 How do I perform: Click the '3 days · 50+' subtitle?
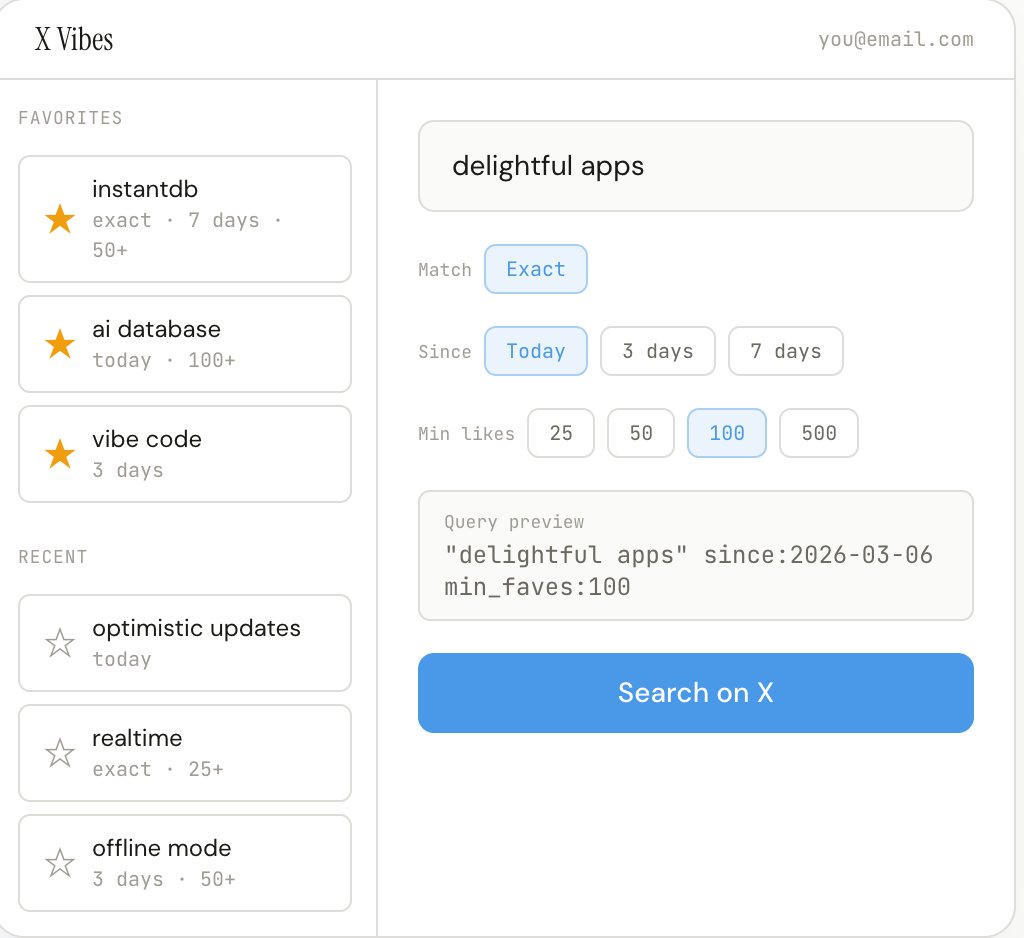click(x=164, y=879)
